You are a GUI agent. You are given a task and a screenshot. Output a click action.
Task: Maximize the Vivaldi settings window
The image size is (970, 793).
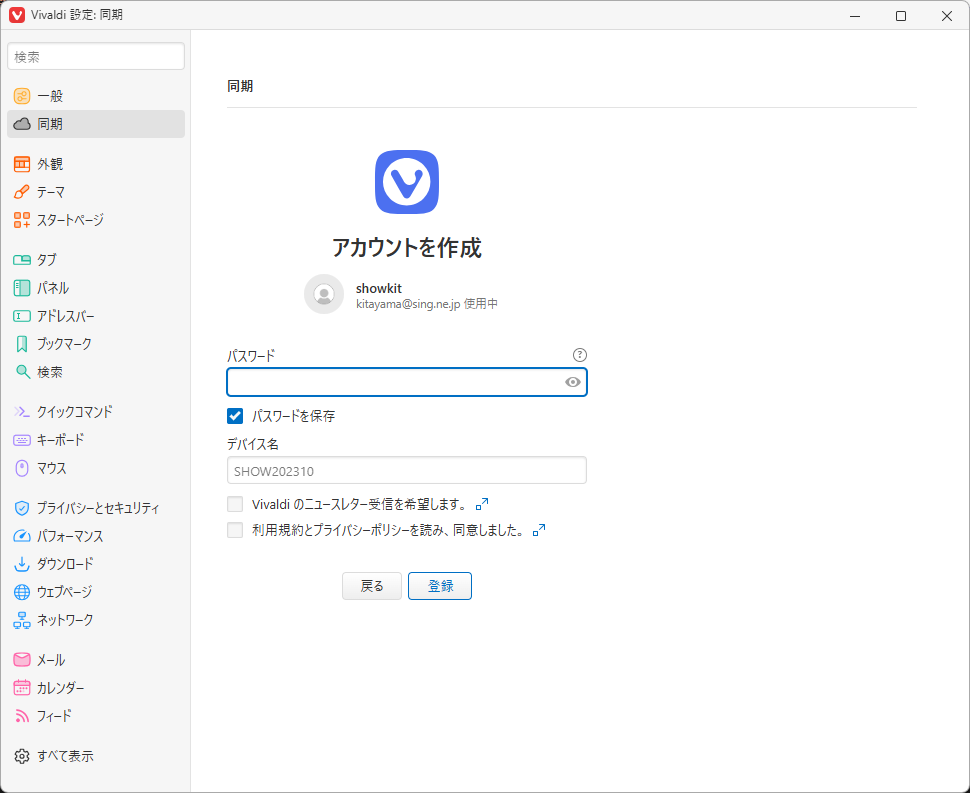pos(901,15)
